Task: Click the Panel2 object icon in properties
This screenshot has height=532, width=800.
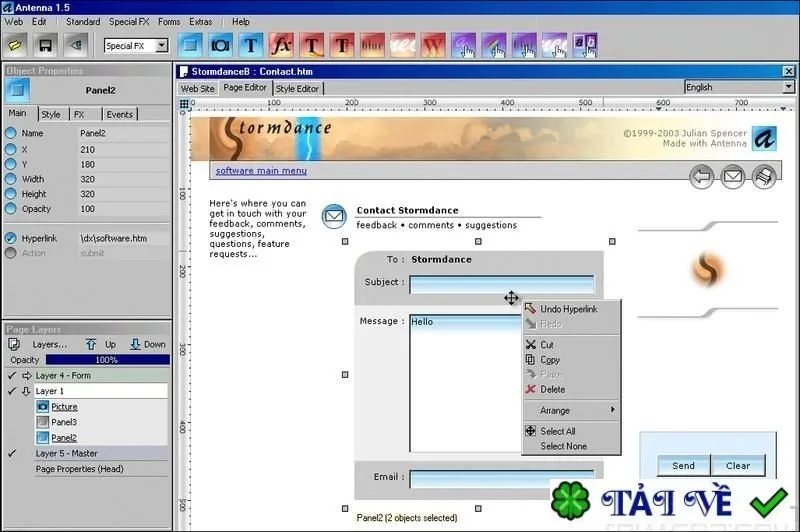Action: [17, 90]
